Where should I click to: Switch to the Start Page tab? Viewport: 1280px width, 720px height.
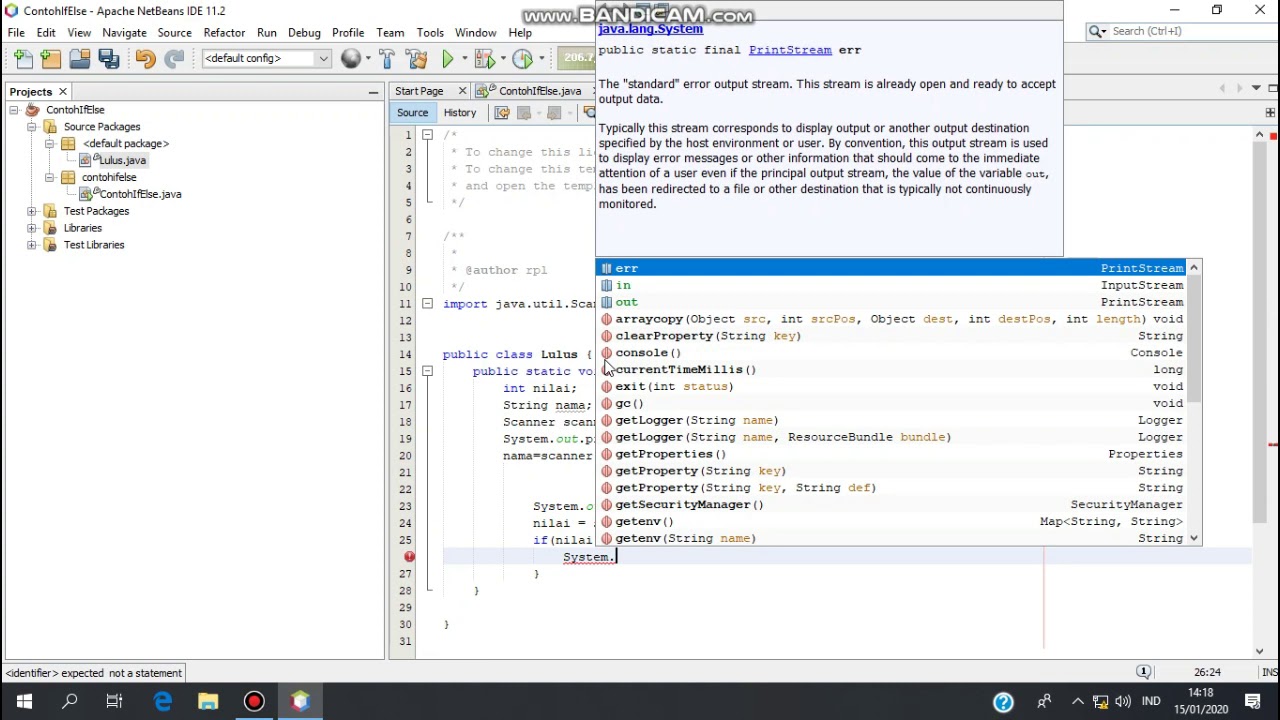click(x=419, y=91)
